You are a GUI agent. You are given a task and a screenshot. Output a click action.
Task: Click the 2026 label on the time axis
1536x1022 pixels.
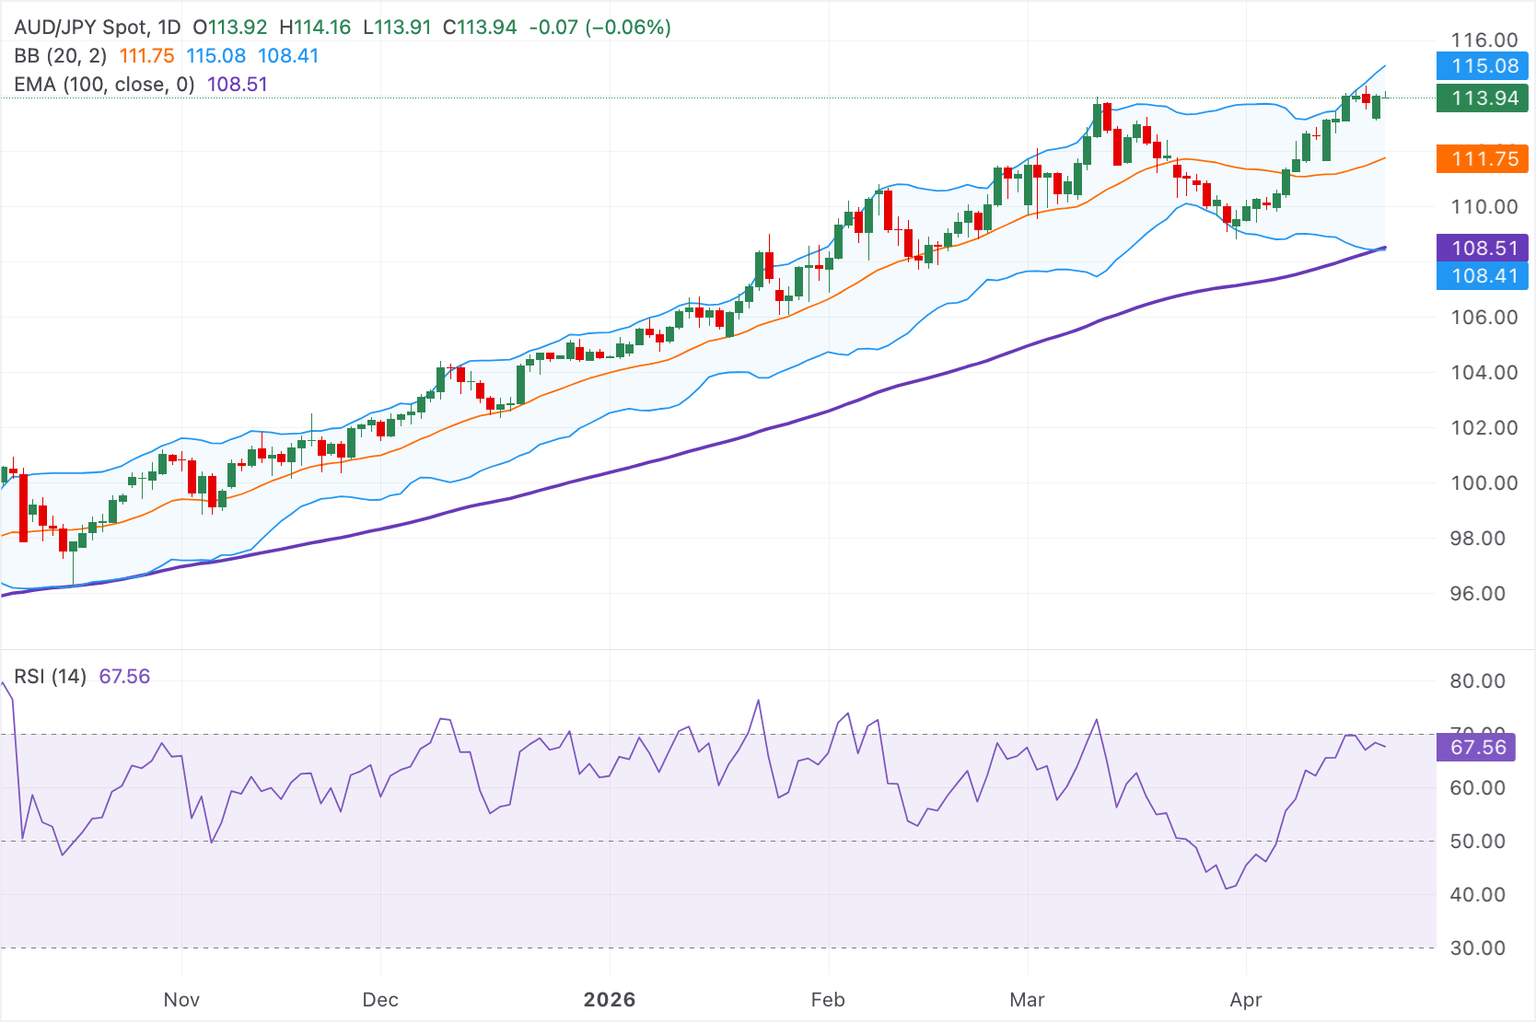tap(609, 999)
